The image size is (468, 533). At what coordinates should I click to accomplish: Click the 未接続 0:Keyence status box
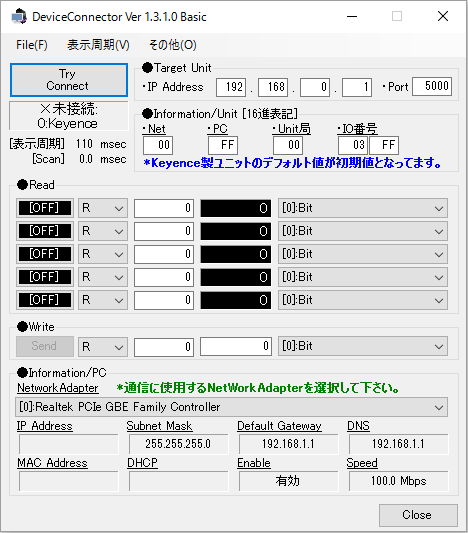click(x=69, y=116)
